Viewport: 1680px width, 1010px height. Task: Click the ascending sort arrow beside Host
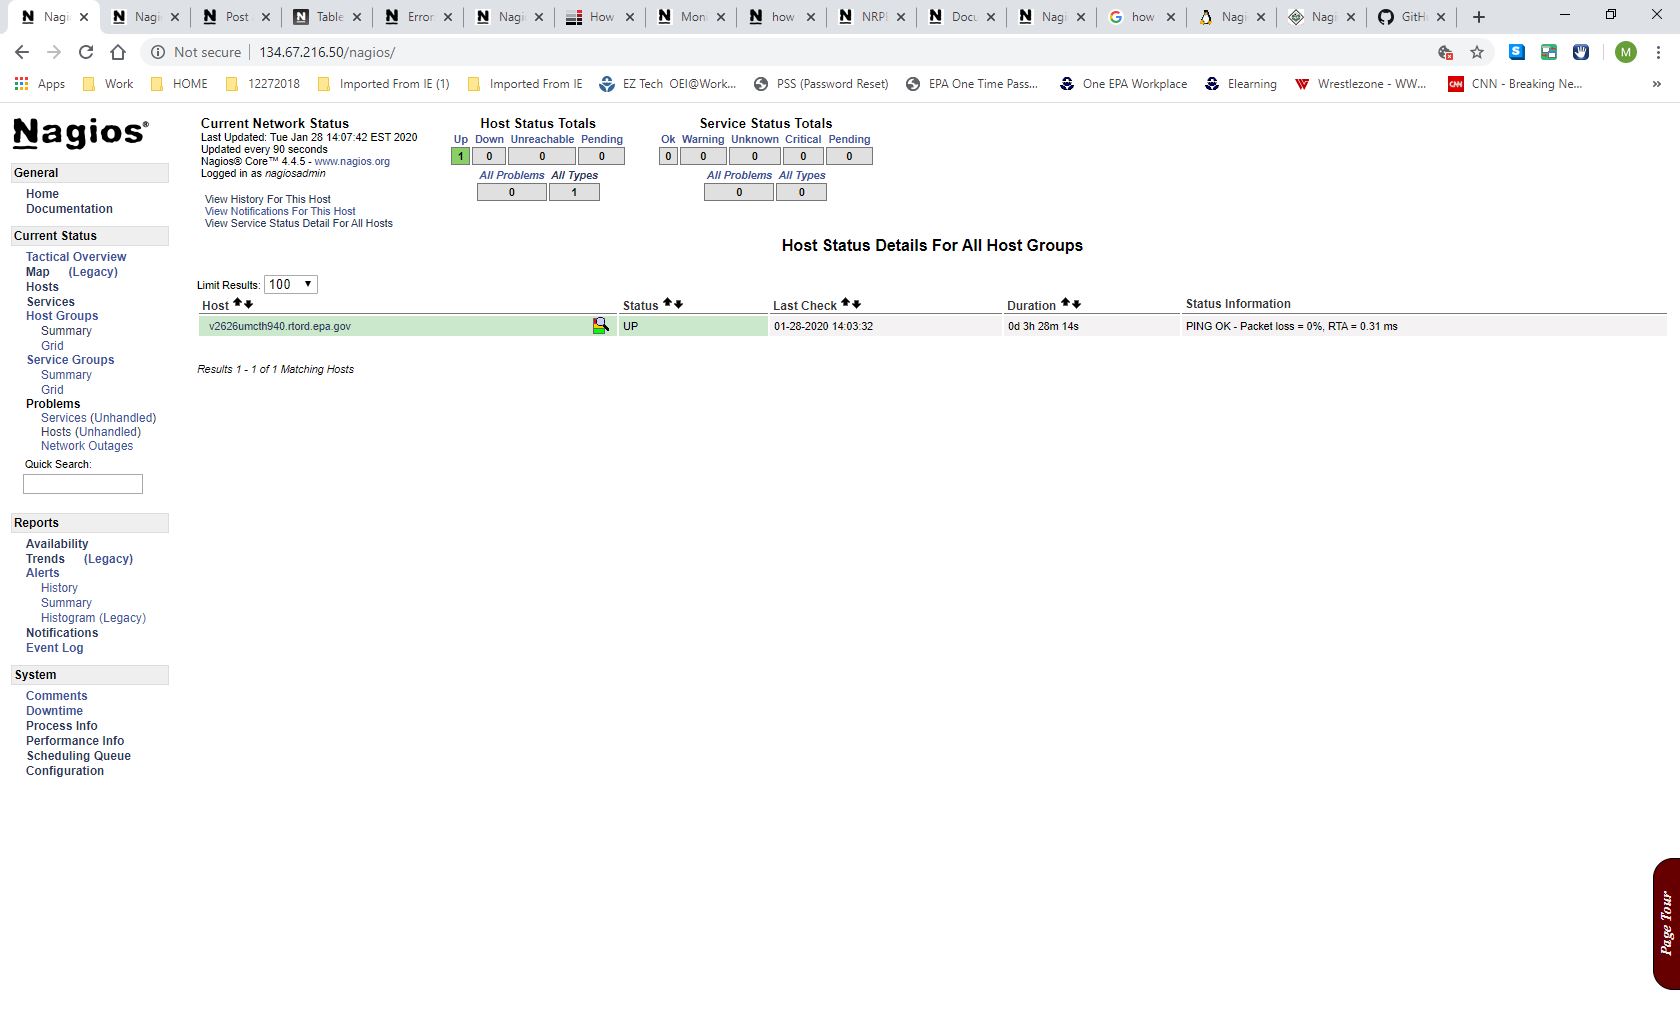[x=238, y=304]
